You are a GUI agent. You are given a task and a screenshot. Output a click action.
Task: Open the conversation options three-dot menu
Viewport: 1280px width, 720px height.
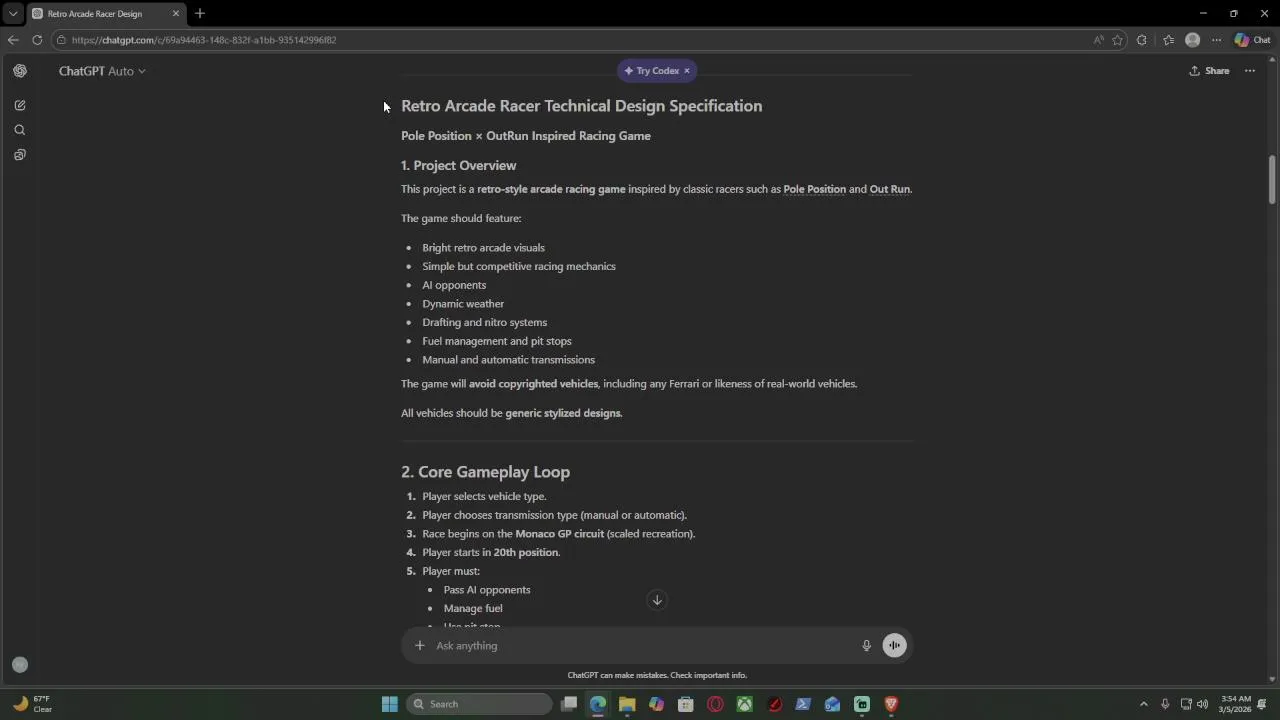(1250, 71)
